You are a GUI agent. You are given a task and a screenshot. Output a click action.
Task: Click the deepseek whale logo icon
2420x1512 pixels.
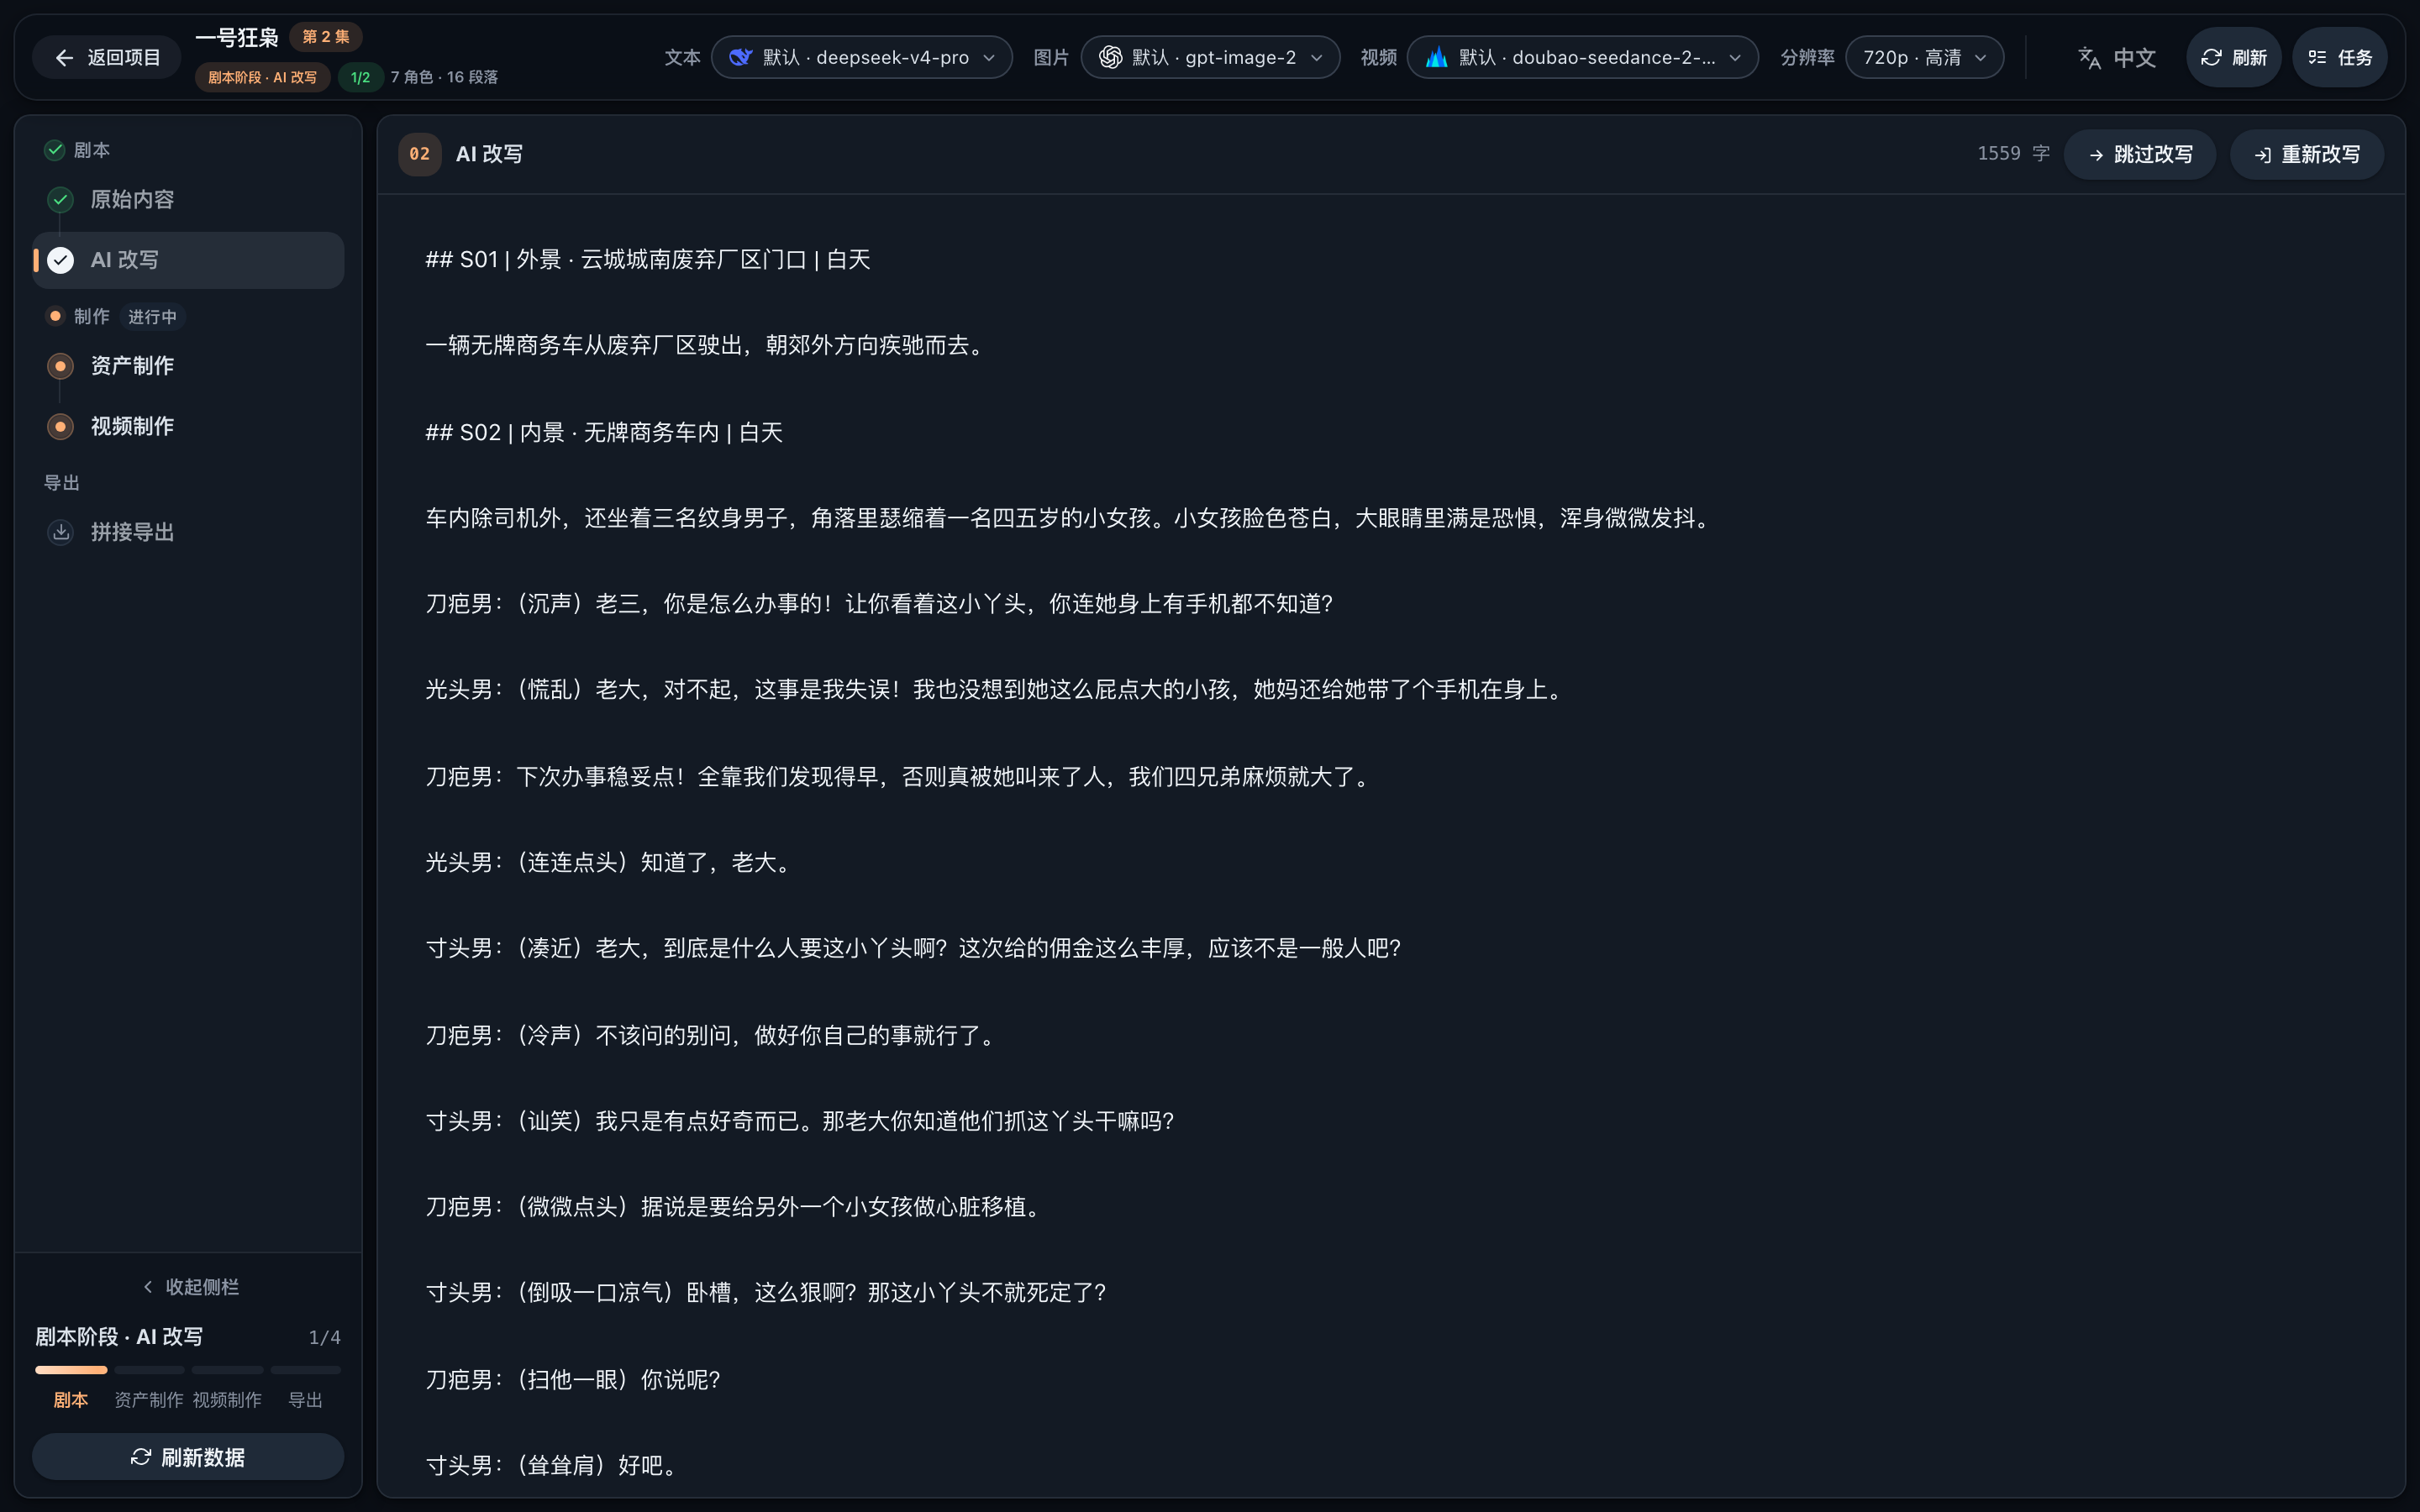tap(740, 57)
